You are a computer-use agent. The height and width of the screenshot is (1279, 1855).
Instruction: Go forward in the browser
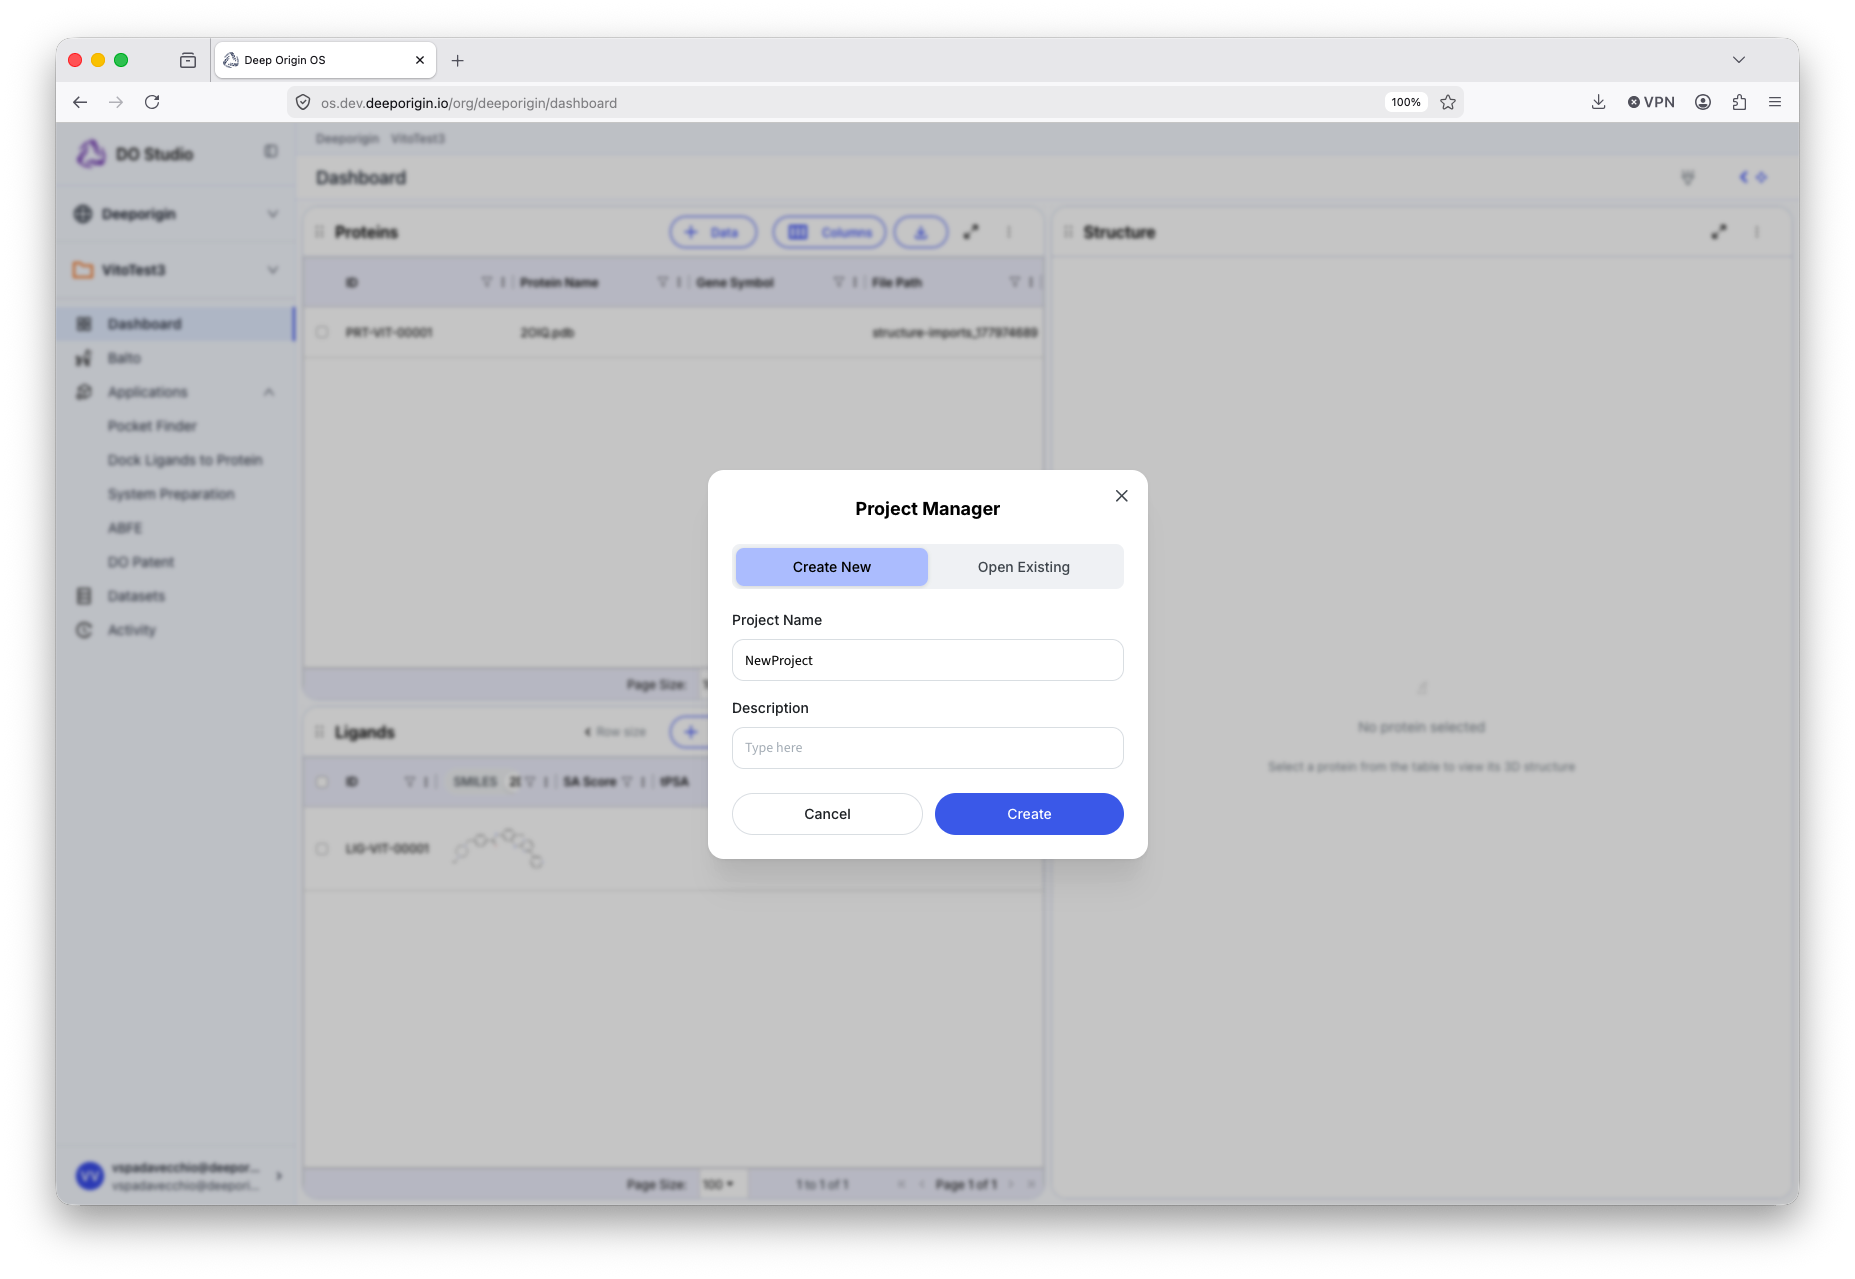[116, 102]
